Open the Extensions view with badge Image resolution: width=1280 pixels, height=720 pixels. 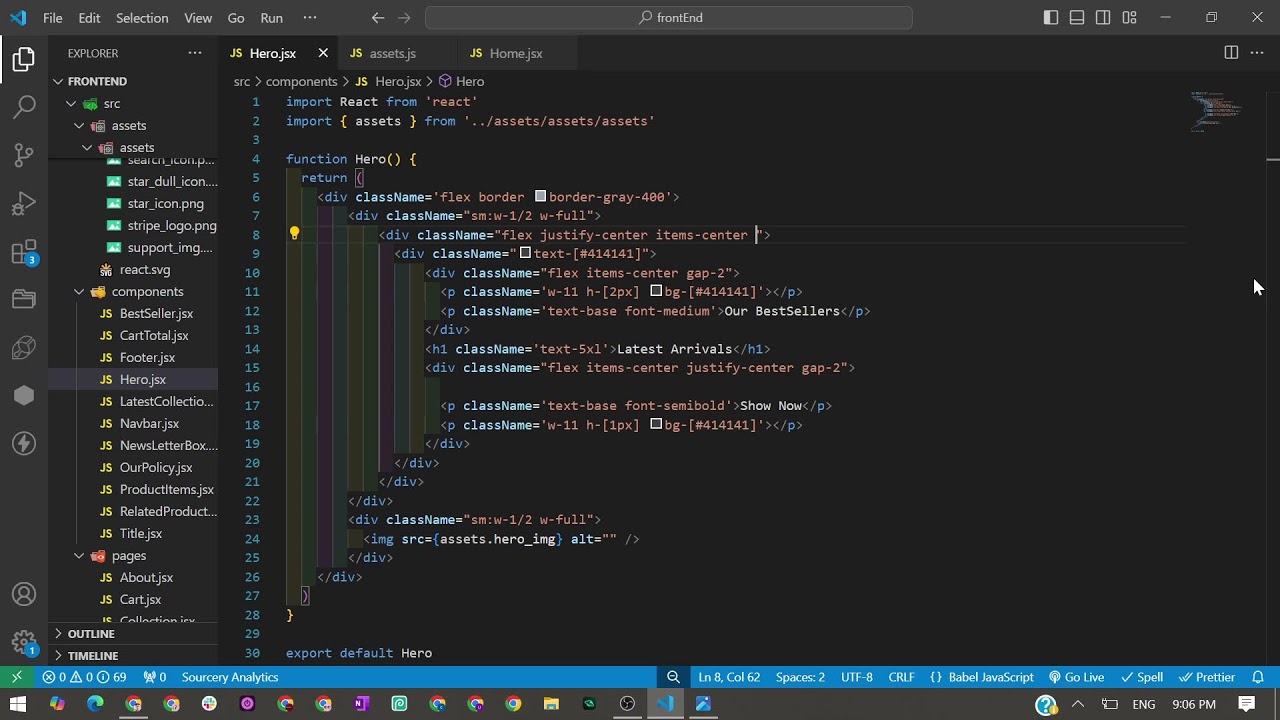coord(24,252)
